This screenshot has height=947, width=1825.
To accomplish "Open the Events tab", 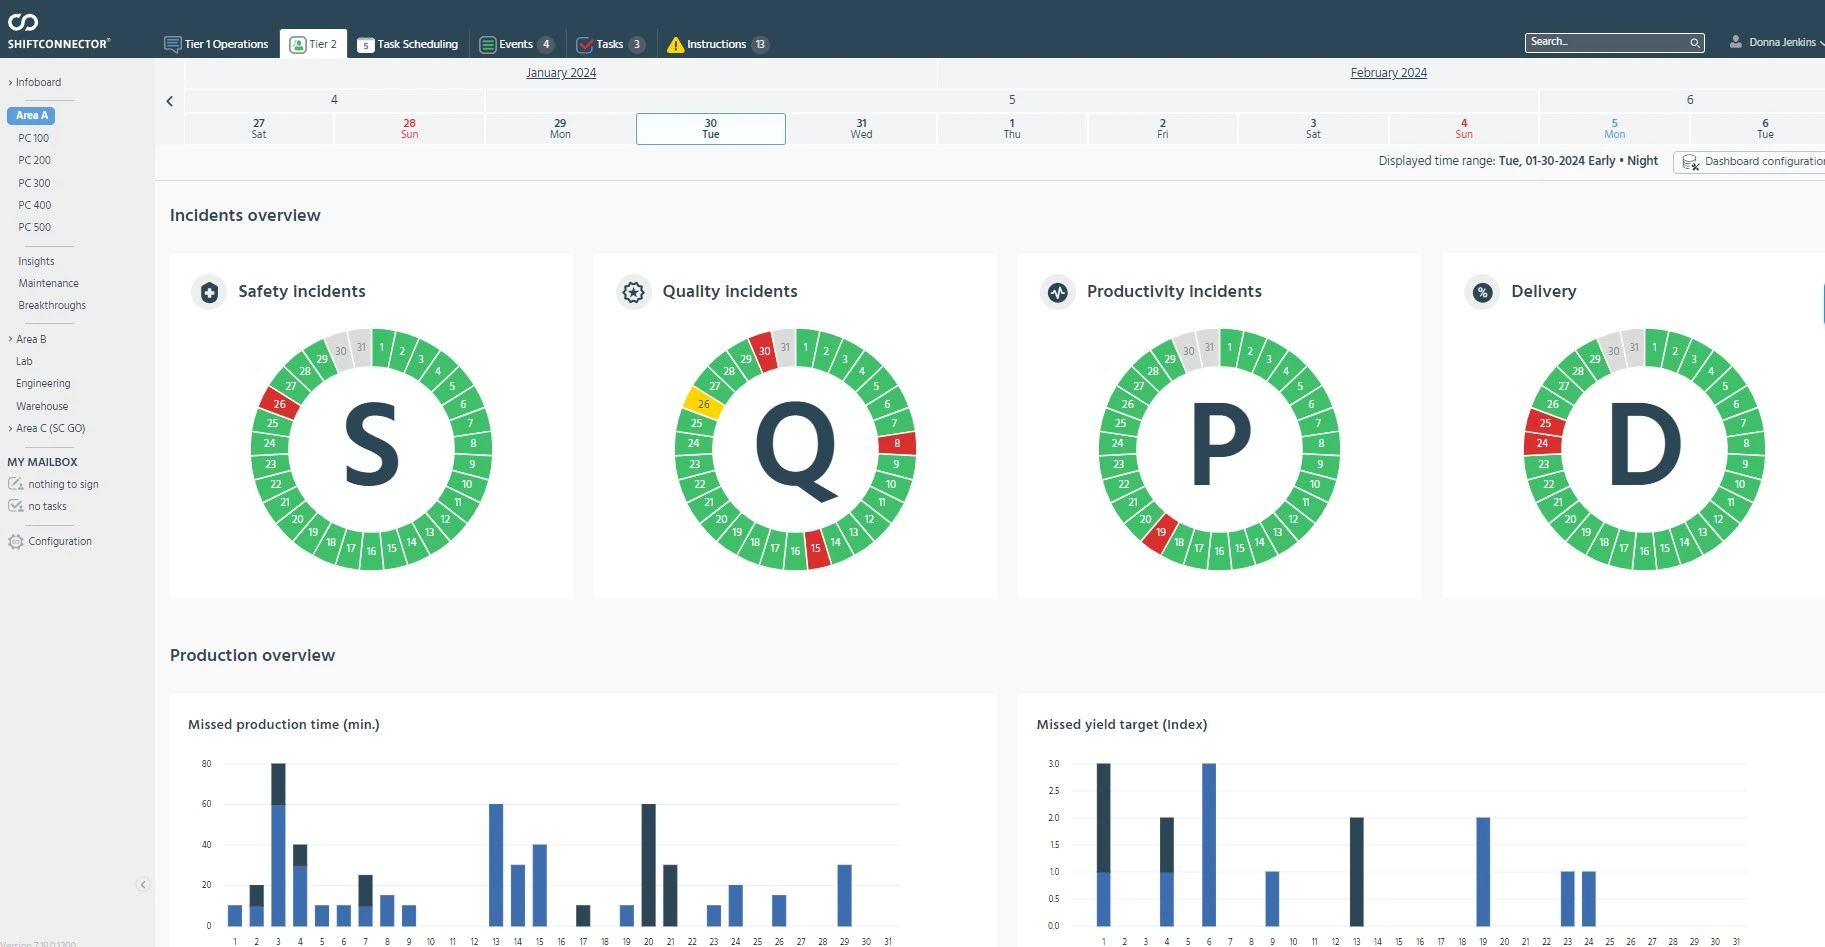I will click(517, 44).
